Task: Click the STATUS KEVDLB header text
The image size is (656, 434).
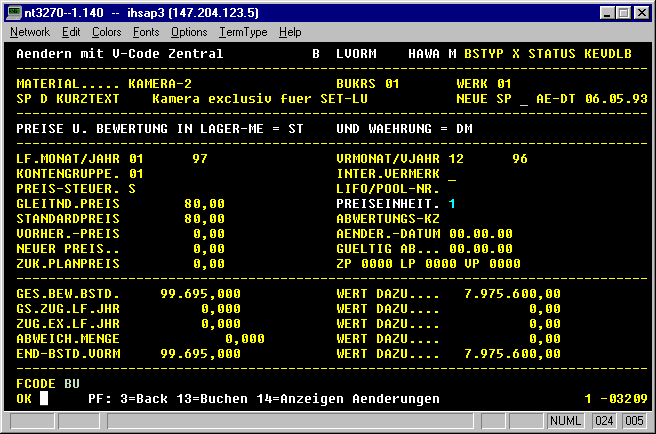Action: click(580, 54)
